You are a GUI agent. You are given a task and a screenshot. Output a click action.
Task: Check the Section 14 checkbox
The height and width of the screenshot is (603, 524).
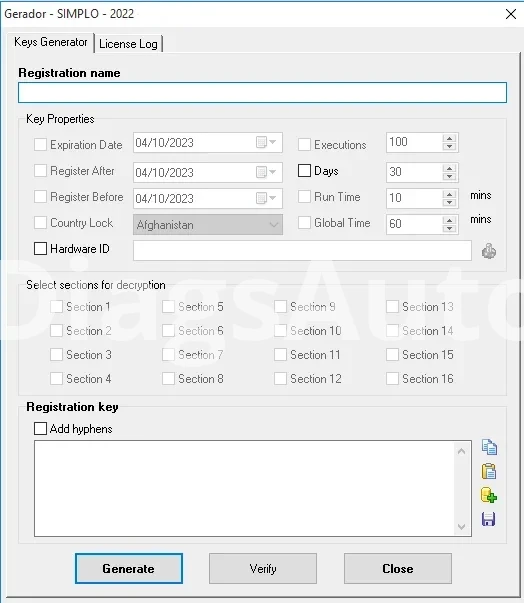coord(392,331)
